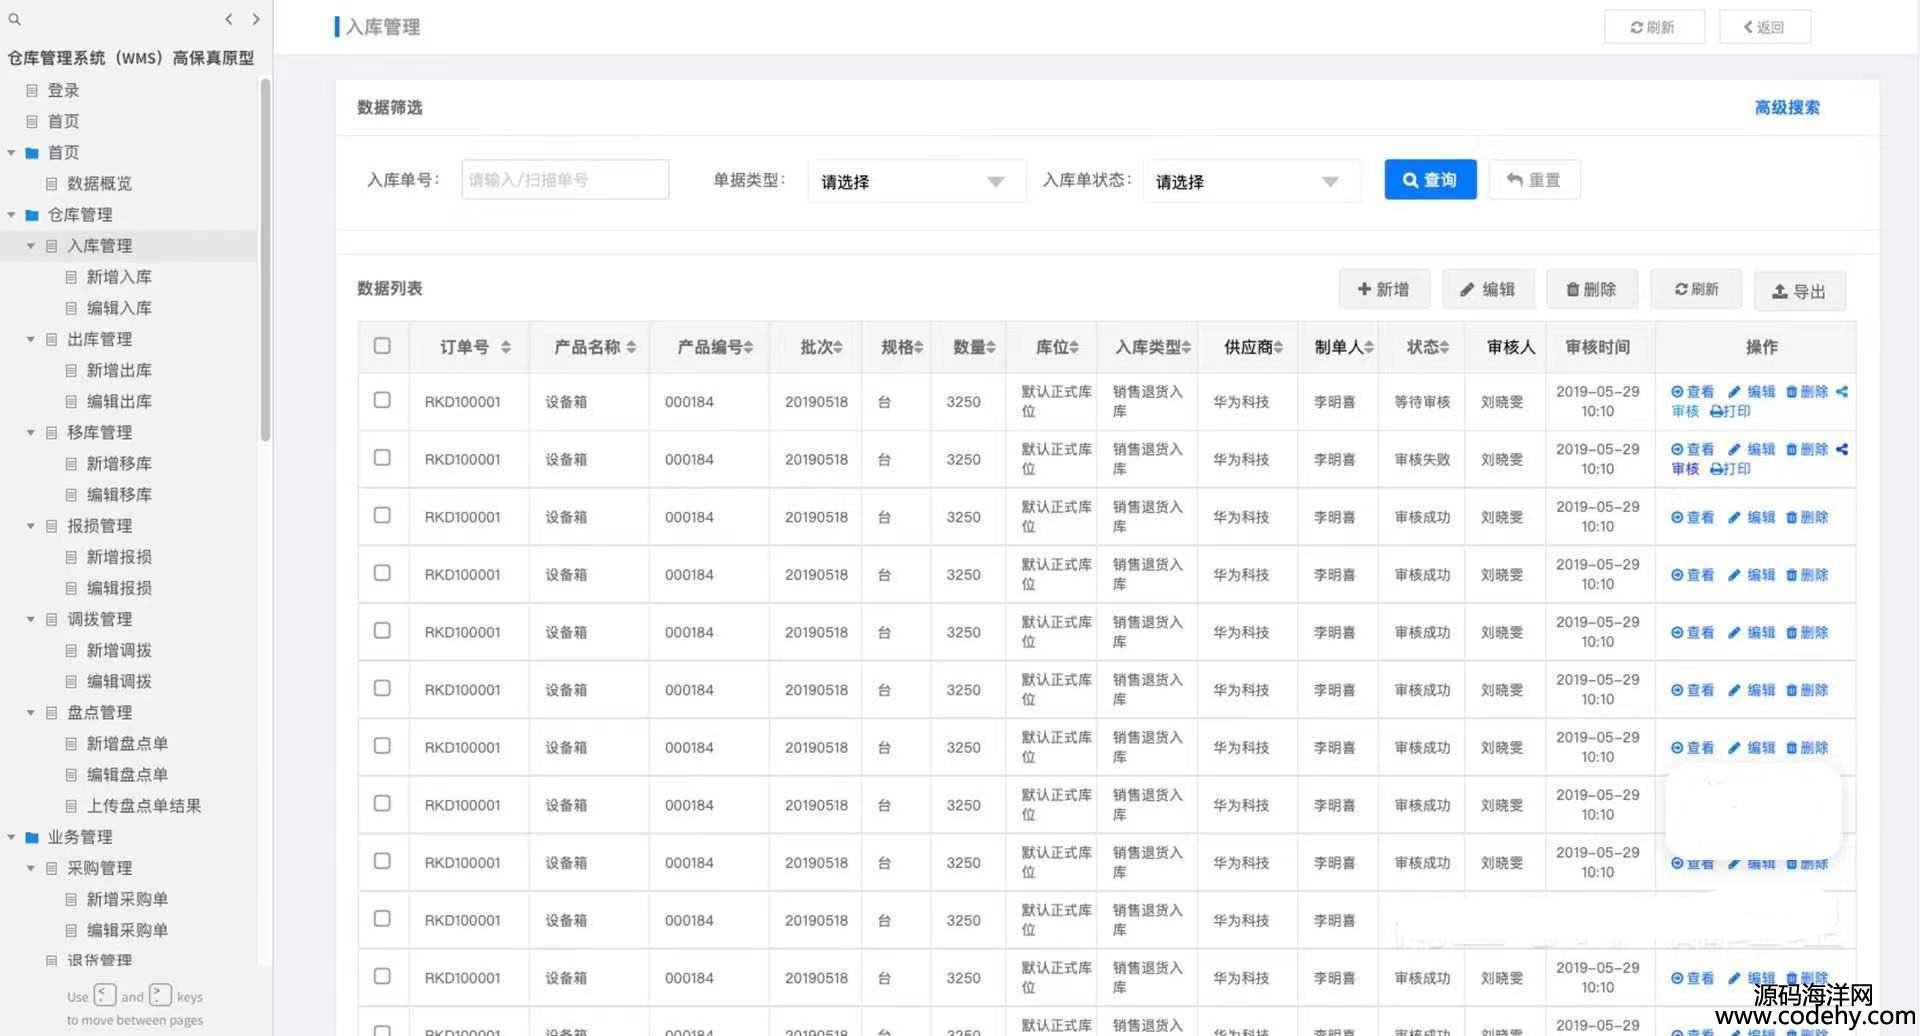
Task: Click the 重置 button
Action: coord(1534,180)
